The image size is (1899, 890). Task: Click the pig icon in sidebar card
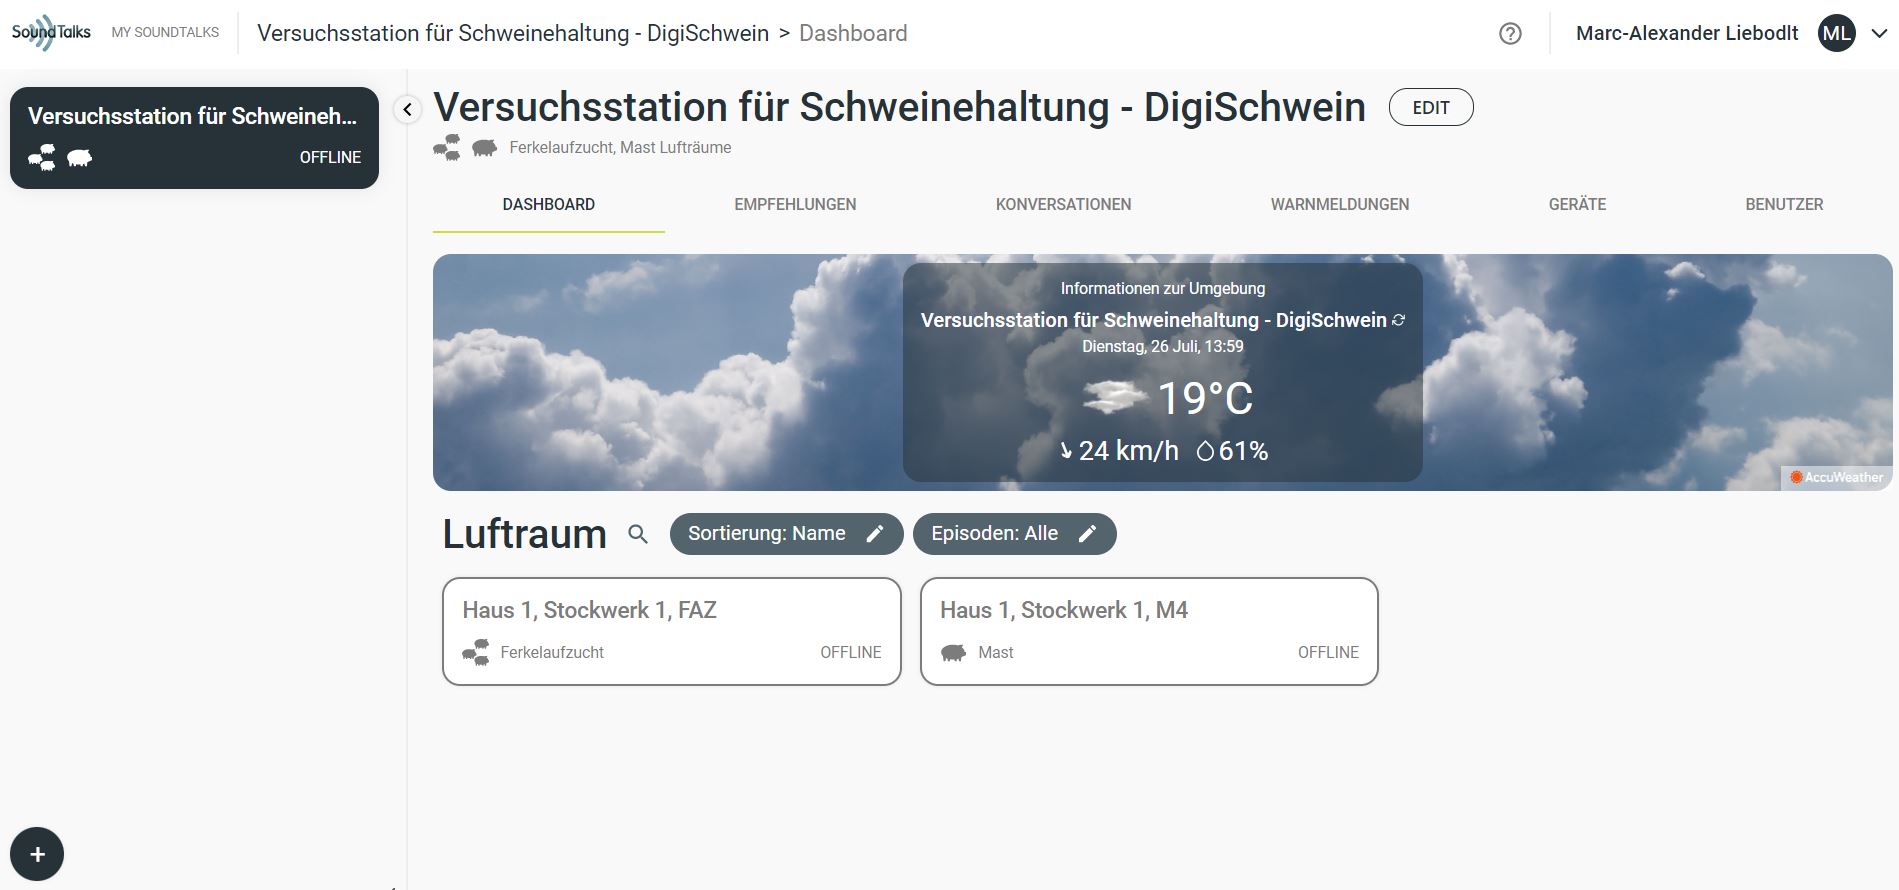click(79, 158)
